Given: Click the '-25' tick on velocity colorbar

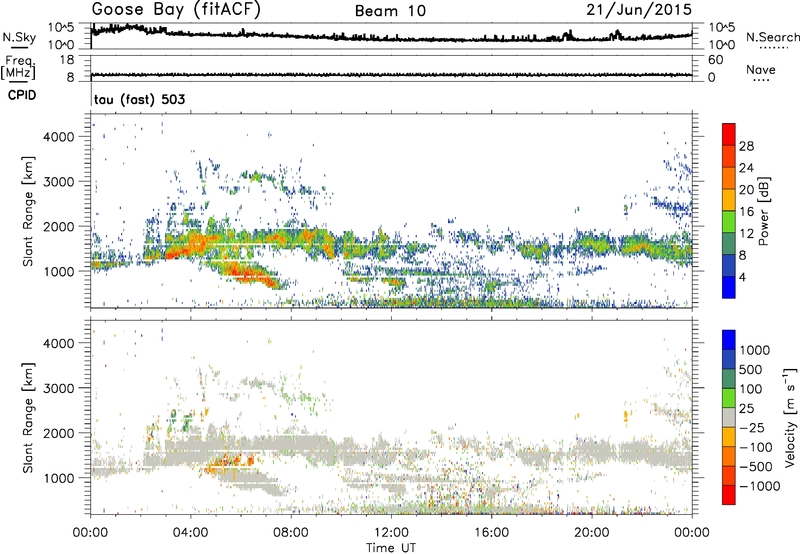Looking at the screenshot, I should click(x=751, y=427).
